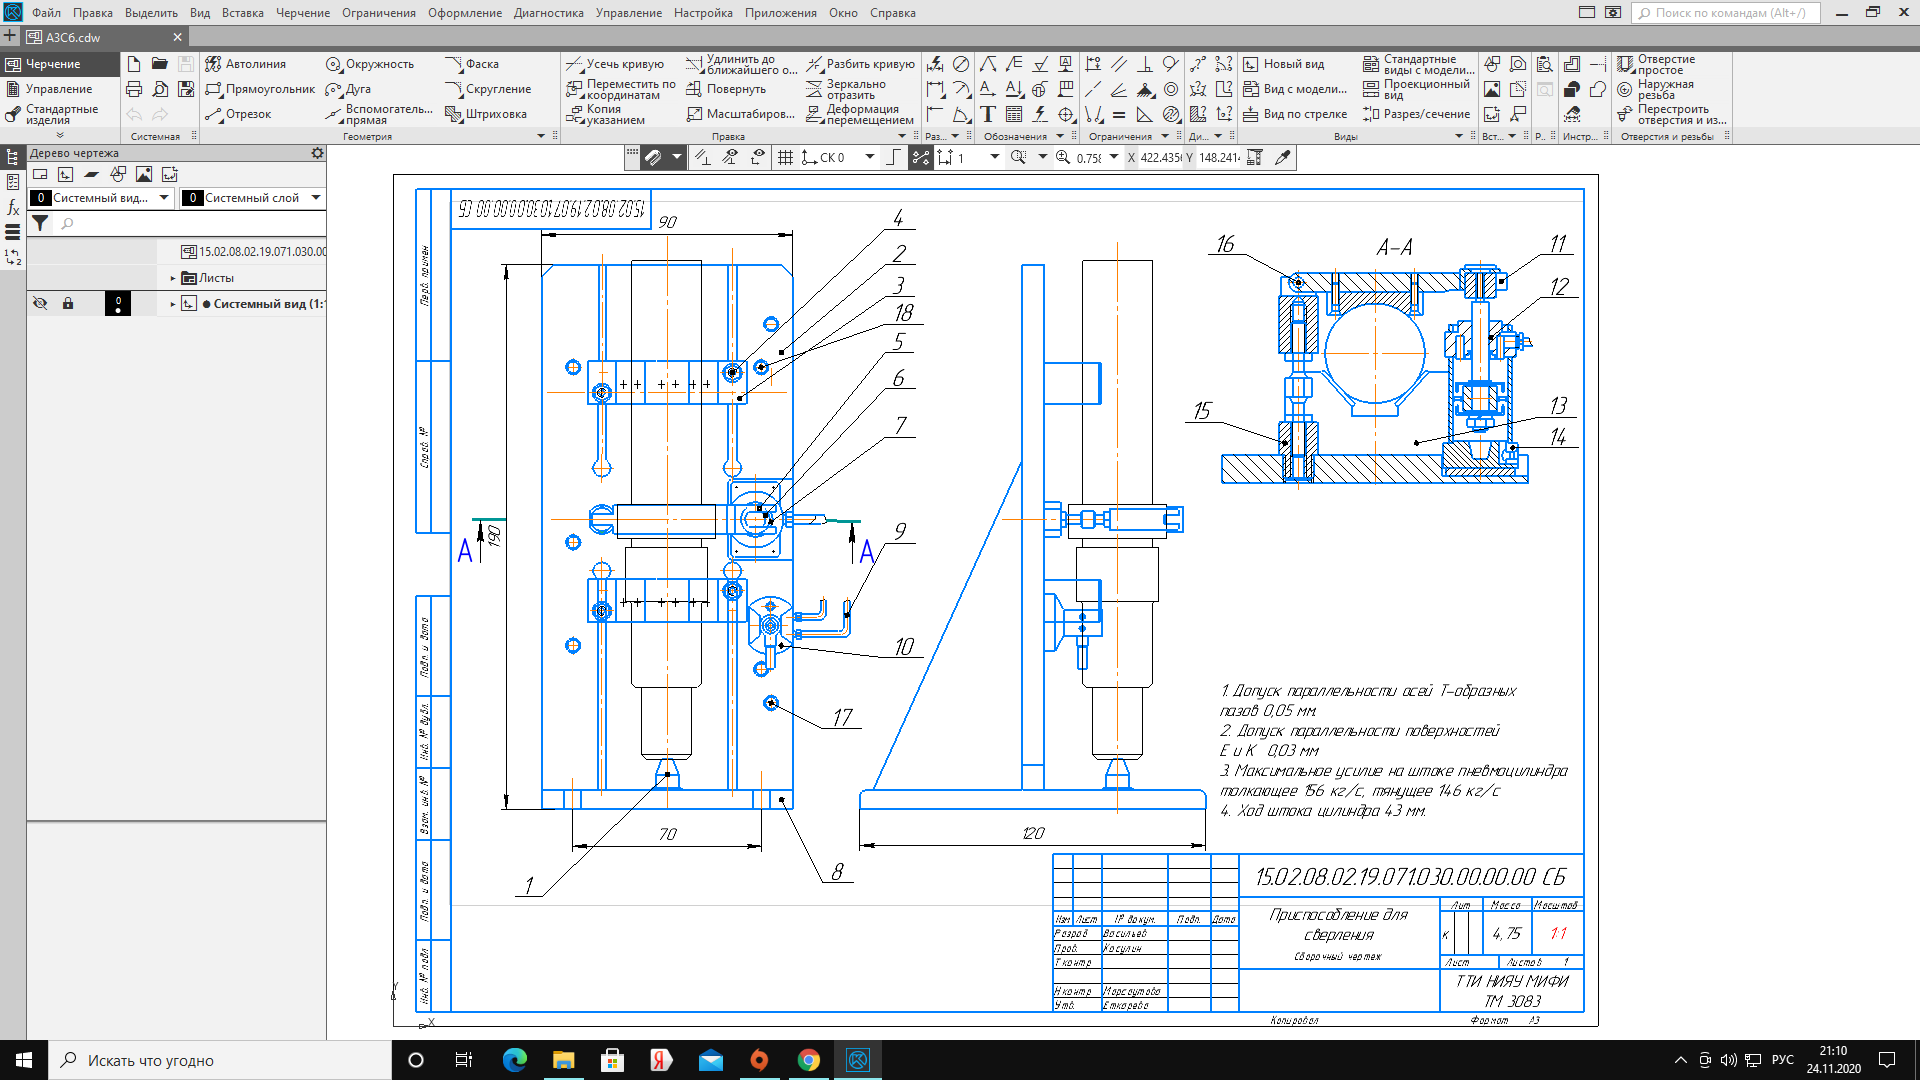Click the Новый вид button
Screen dimensions: 1920x1080
point(1284,64)
